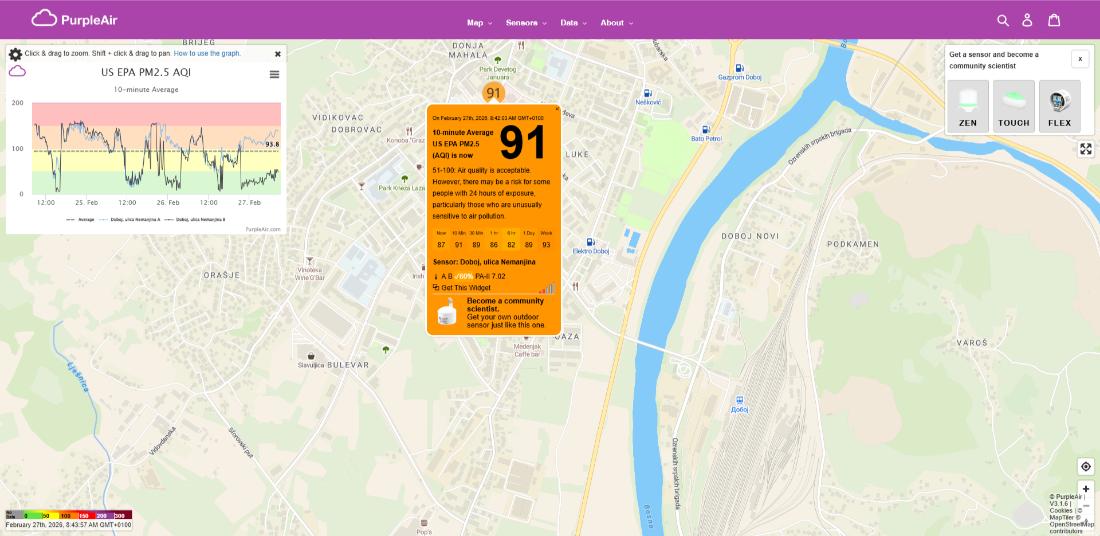
Task: Zoom in on the map
Action: click(x=1086, y=488)
